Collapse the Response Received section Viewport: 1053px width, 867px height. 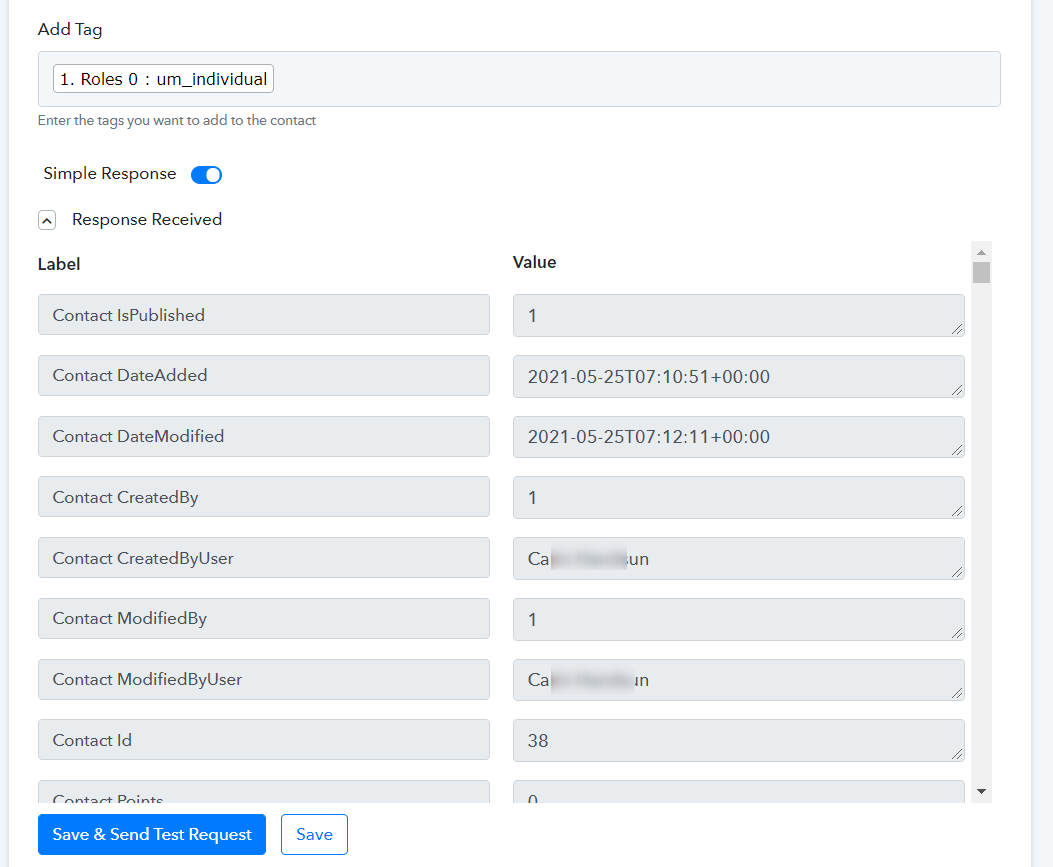tap(47, 220)
